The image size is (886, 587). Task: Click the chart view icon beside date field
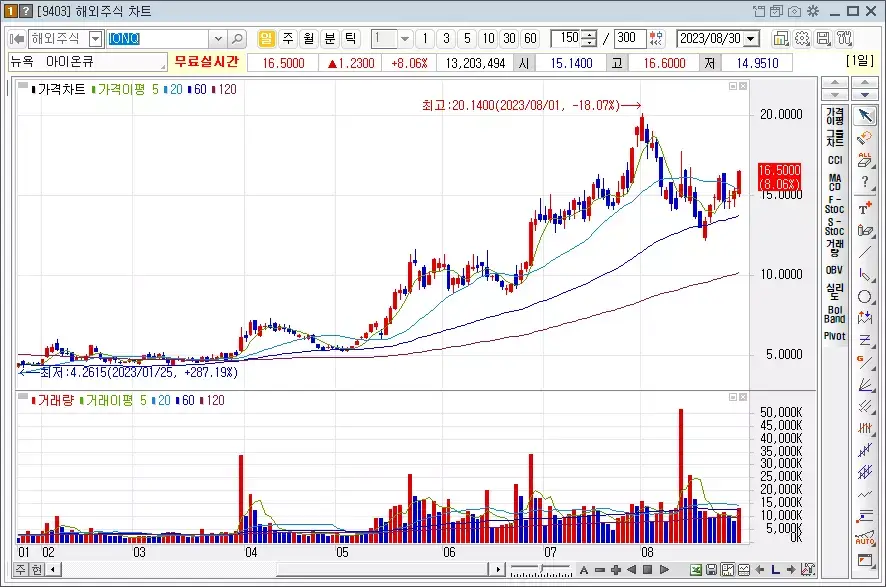(x=781, y=39)
